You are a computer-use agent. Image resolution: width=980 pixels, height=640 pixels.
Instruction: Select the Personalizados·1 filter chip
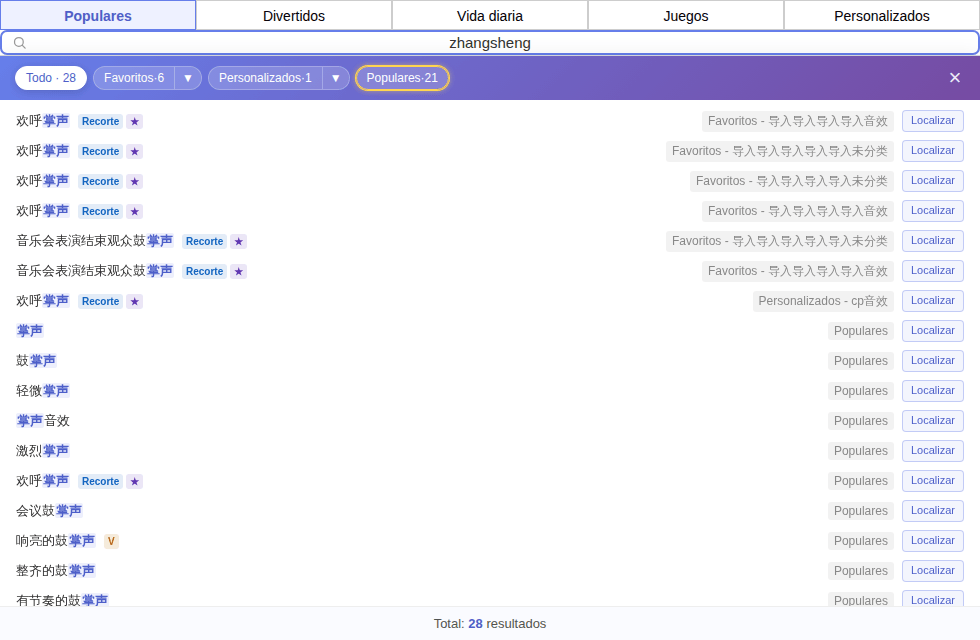[265, 78]
